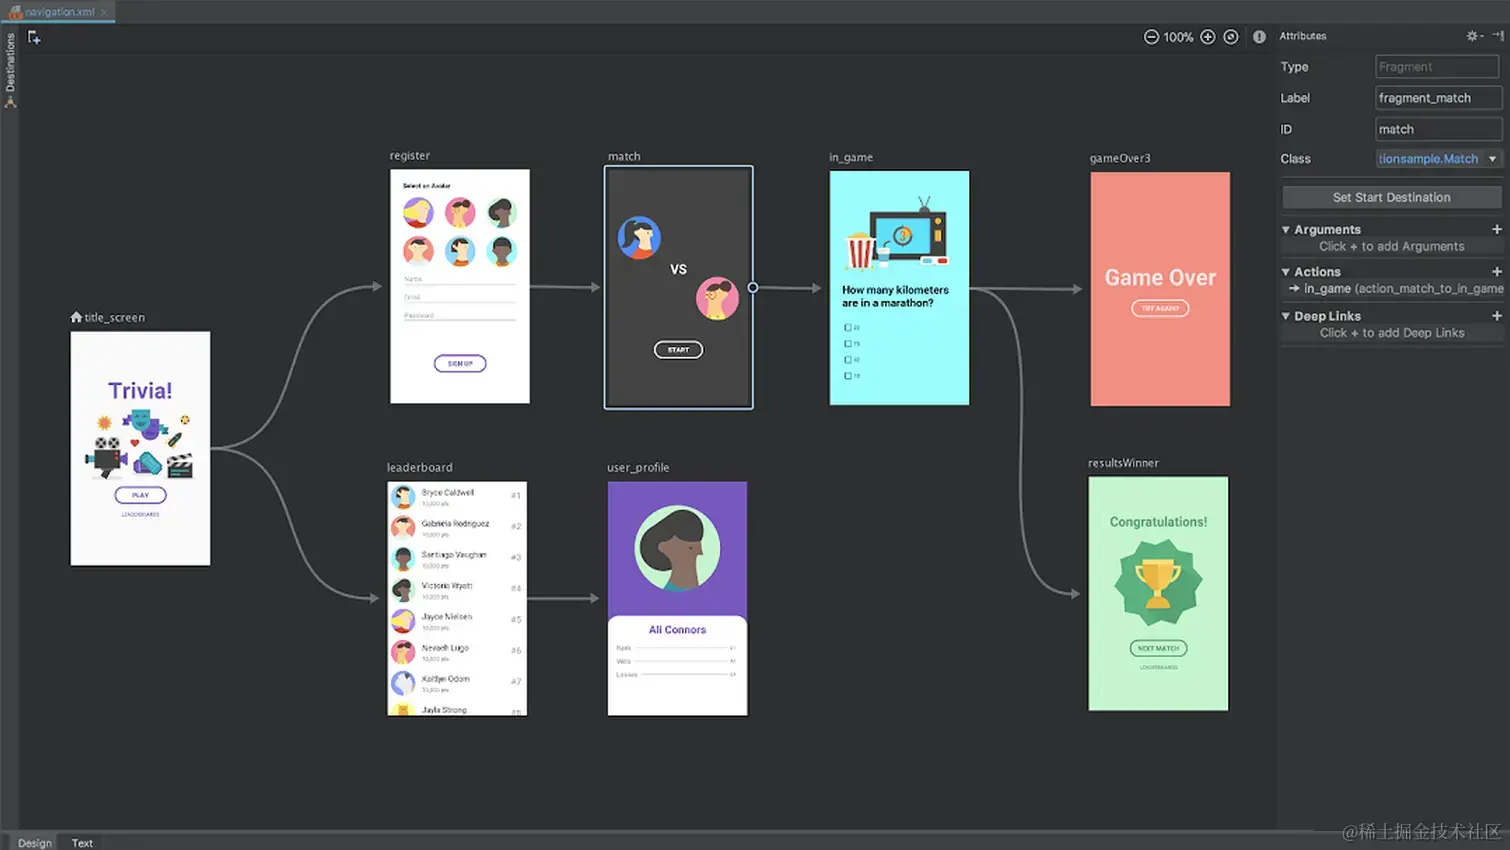
Task: Select the register destination thumbnail
Action: 460,286
